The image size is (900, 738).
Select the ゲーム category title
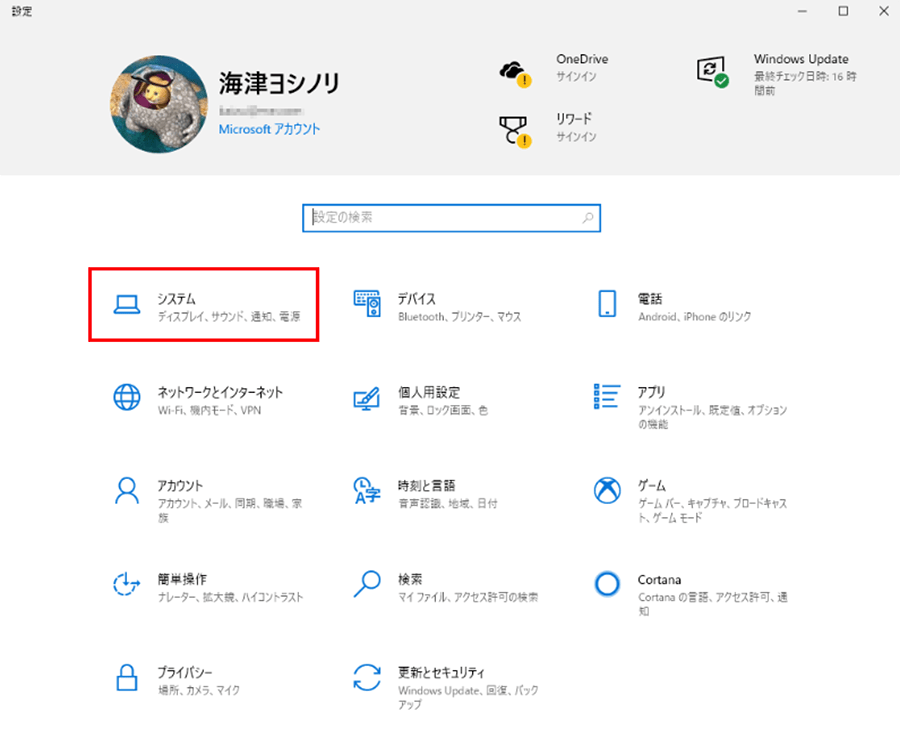click(x=652, y=486)
